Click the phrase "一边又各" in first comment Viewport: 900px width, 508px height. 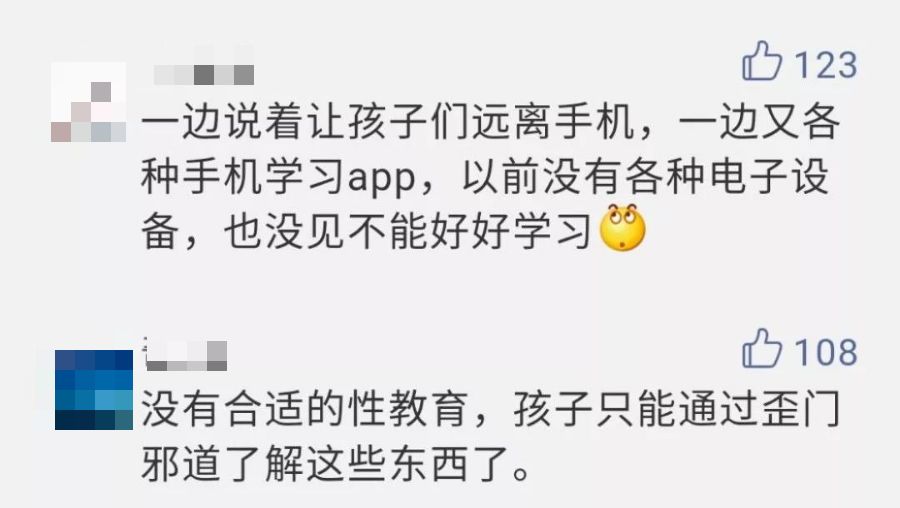point(759,121)
